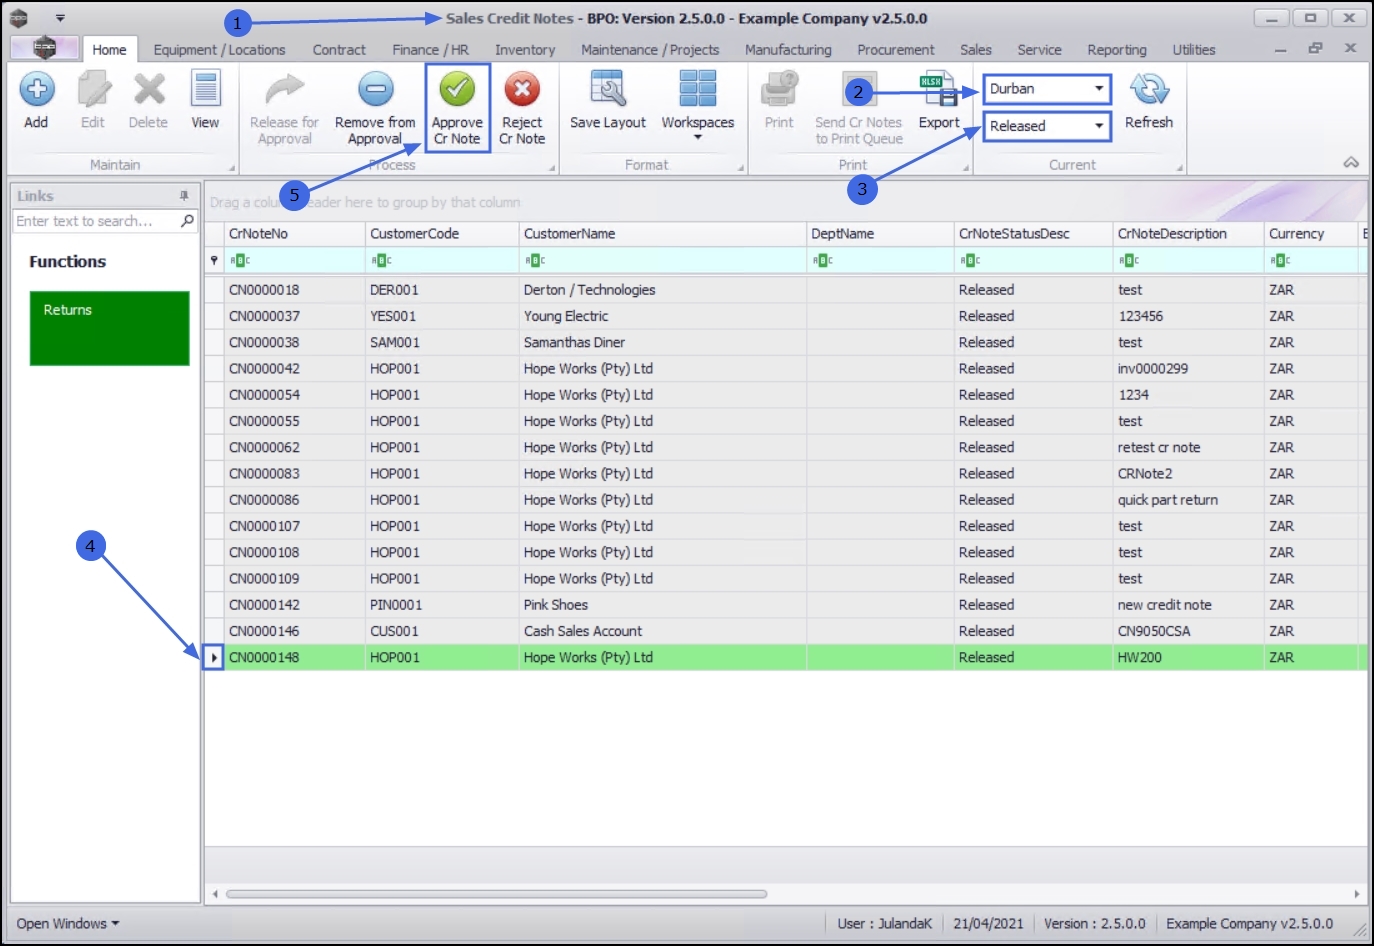Click the Edit icon in Maintain group
Viewport: 1374px width, 946px height.
(93, 90)
